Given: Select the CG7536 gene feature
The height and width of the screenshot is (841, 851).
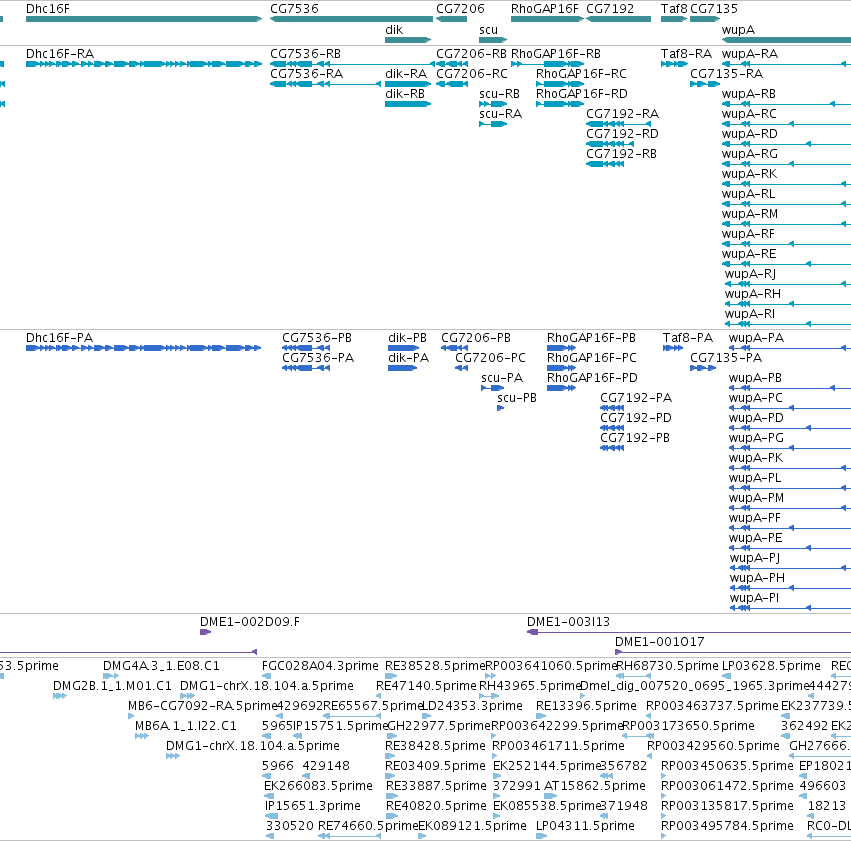Looking at the screenshot, I should coord(351,19).
